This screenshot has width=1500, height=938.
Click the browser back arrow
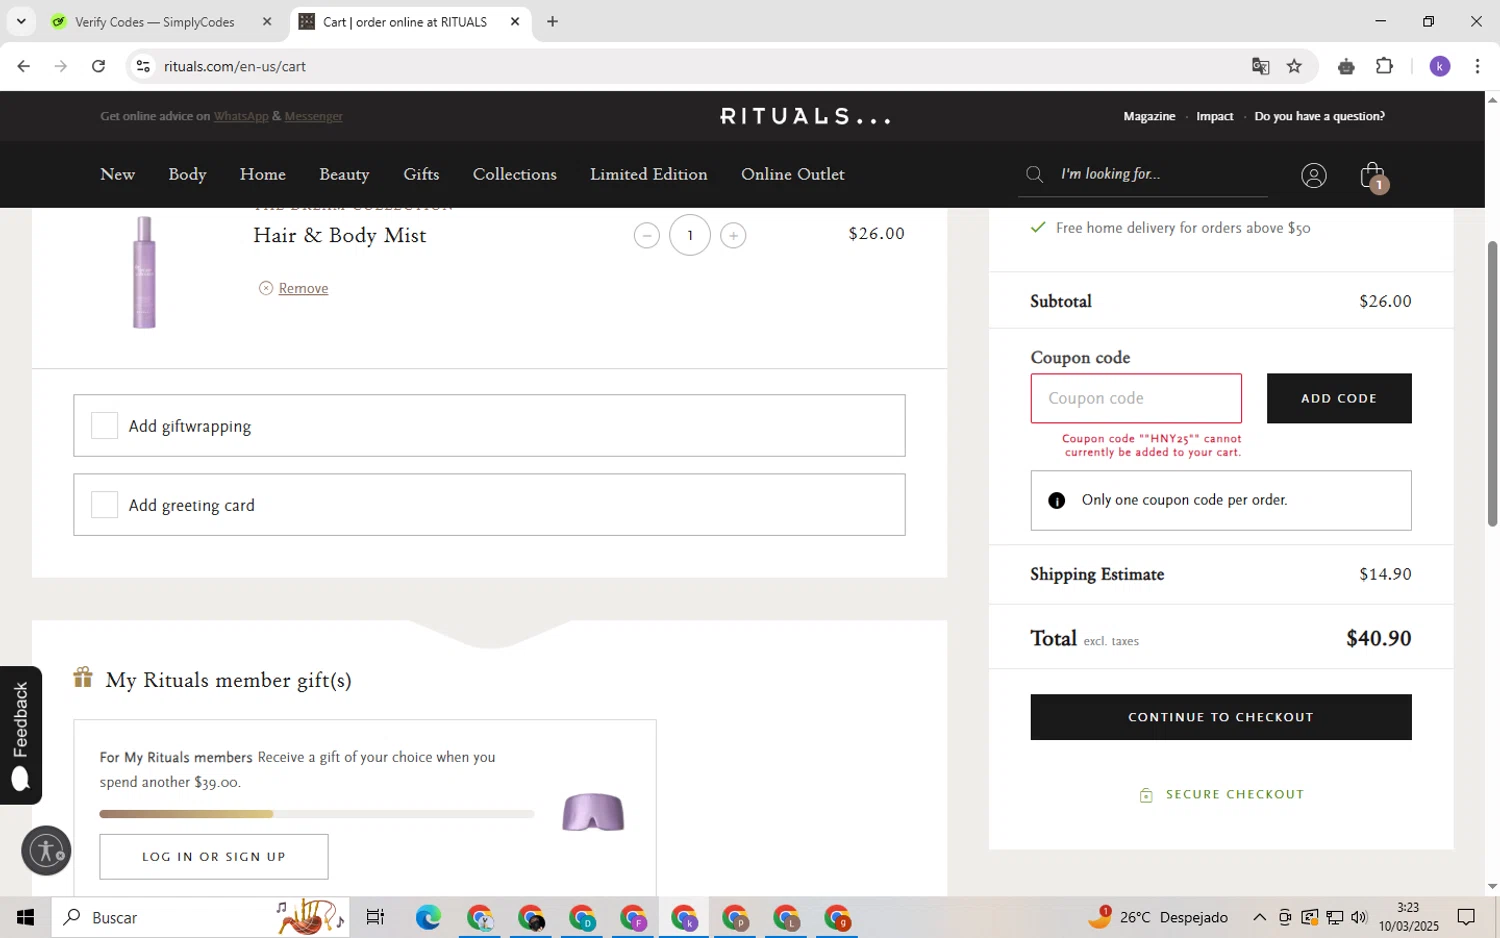[23, 66]
